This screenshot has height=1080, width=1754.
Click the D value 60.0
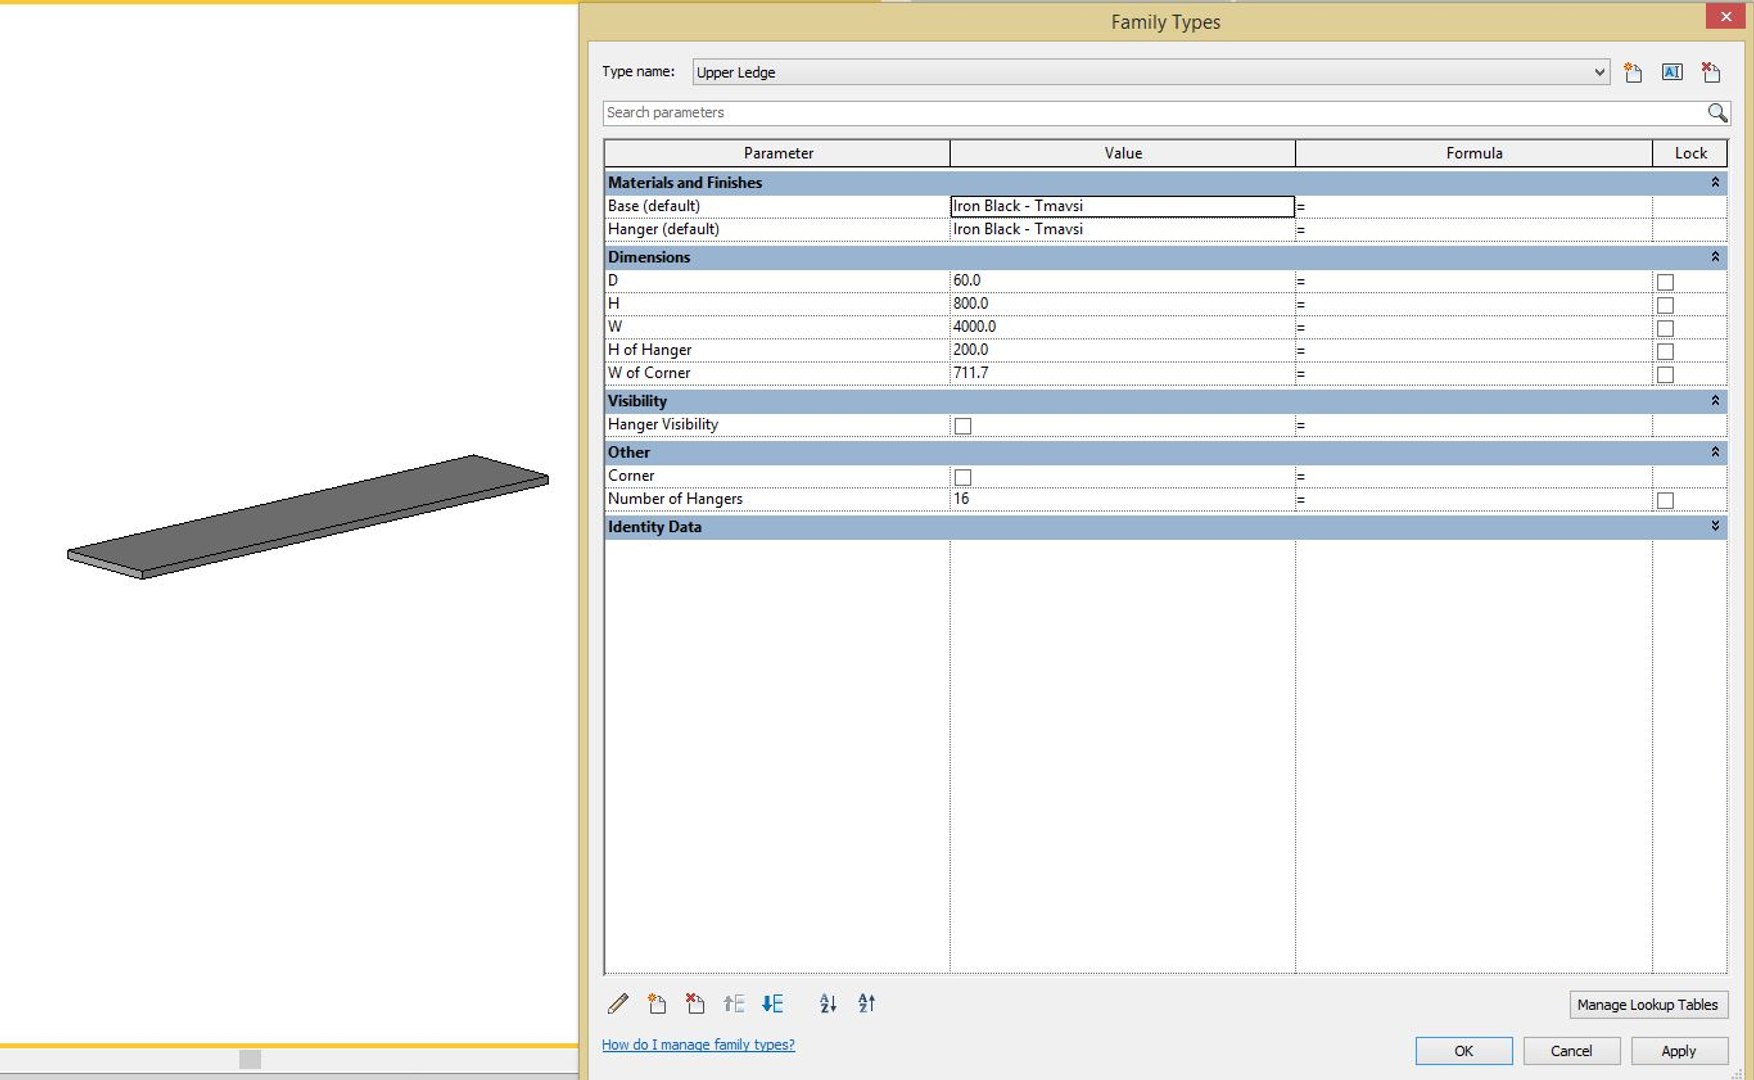coord(1122,280)
